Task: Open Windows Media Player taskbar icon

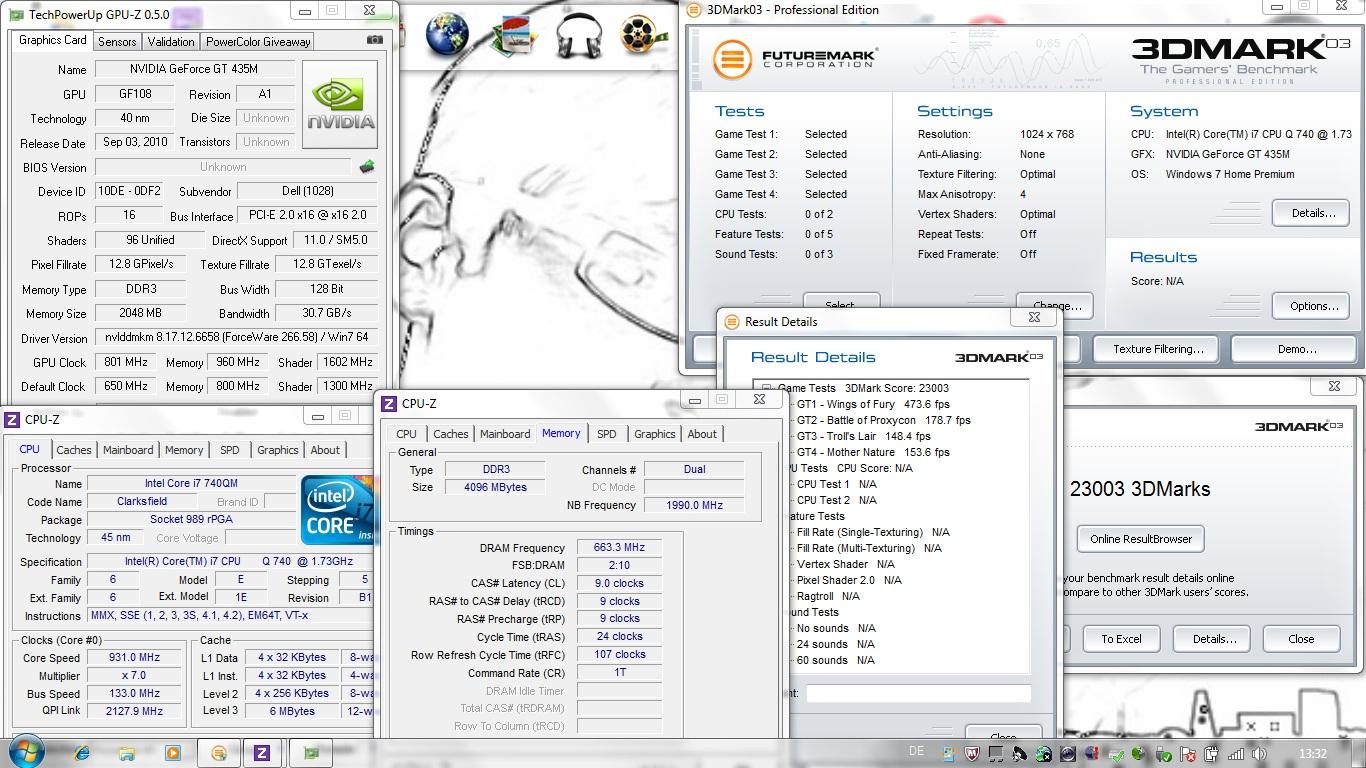Action: pyautogui.click(x=172, y=753)
